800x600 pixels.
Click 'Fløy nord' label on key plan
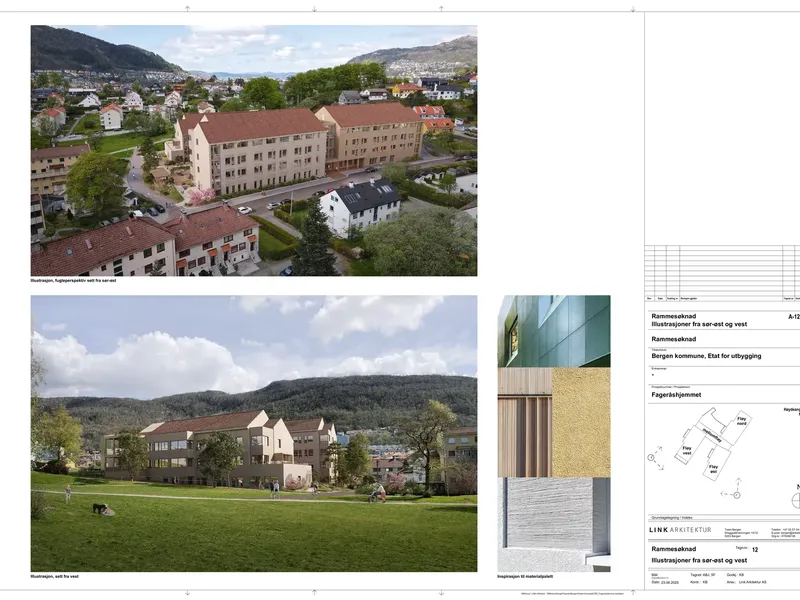tap(741, 421)
